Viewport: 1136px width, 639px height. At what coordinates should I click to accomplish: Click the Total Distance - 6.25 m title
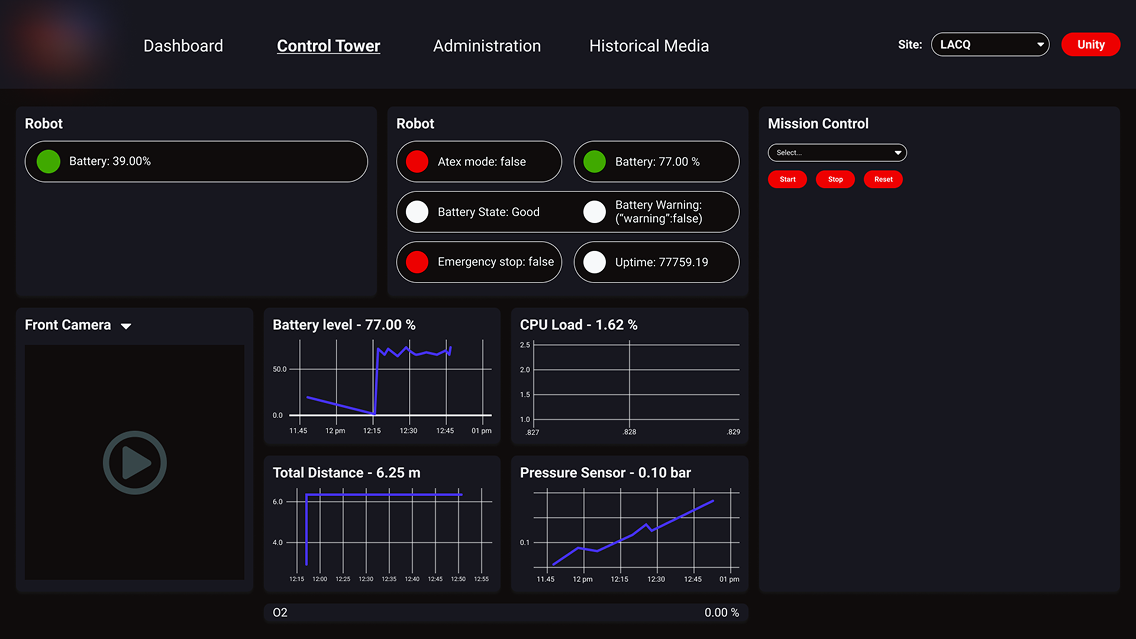(x=346, y=472)
